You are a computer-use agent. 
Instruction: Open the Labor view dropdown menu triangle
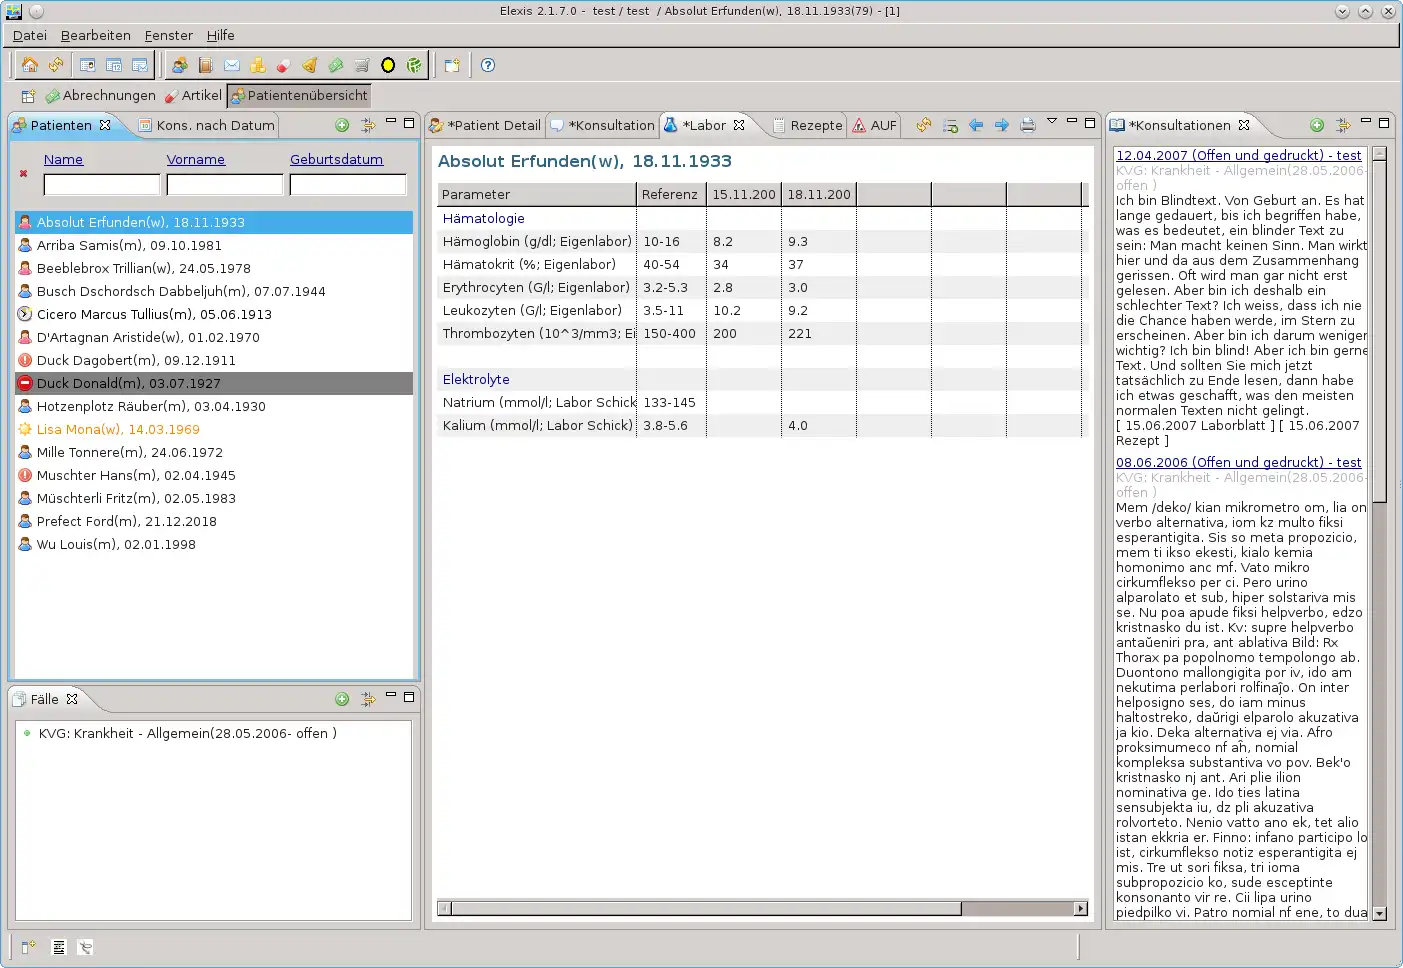coord(1052,121)
